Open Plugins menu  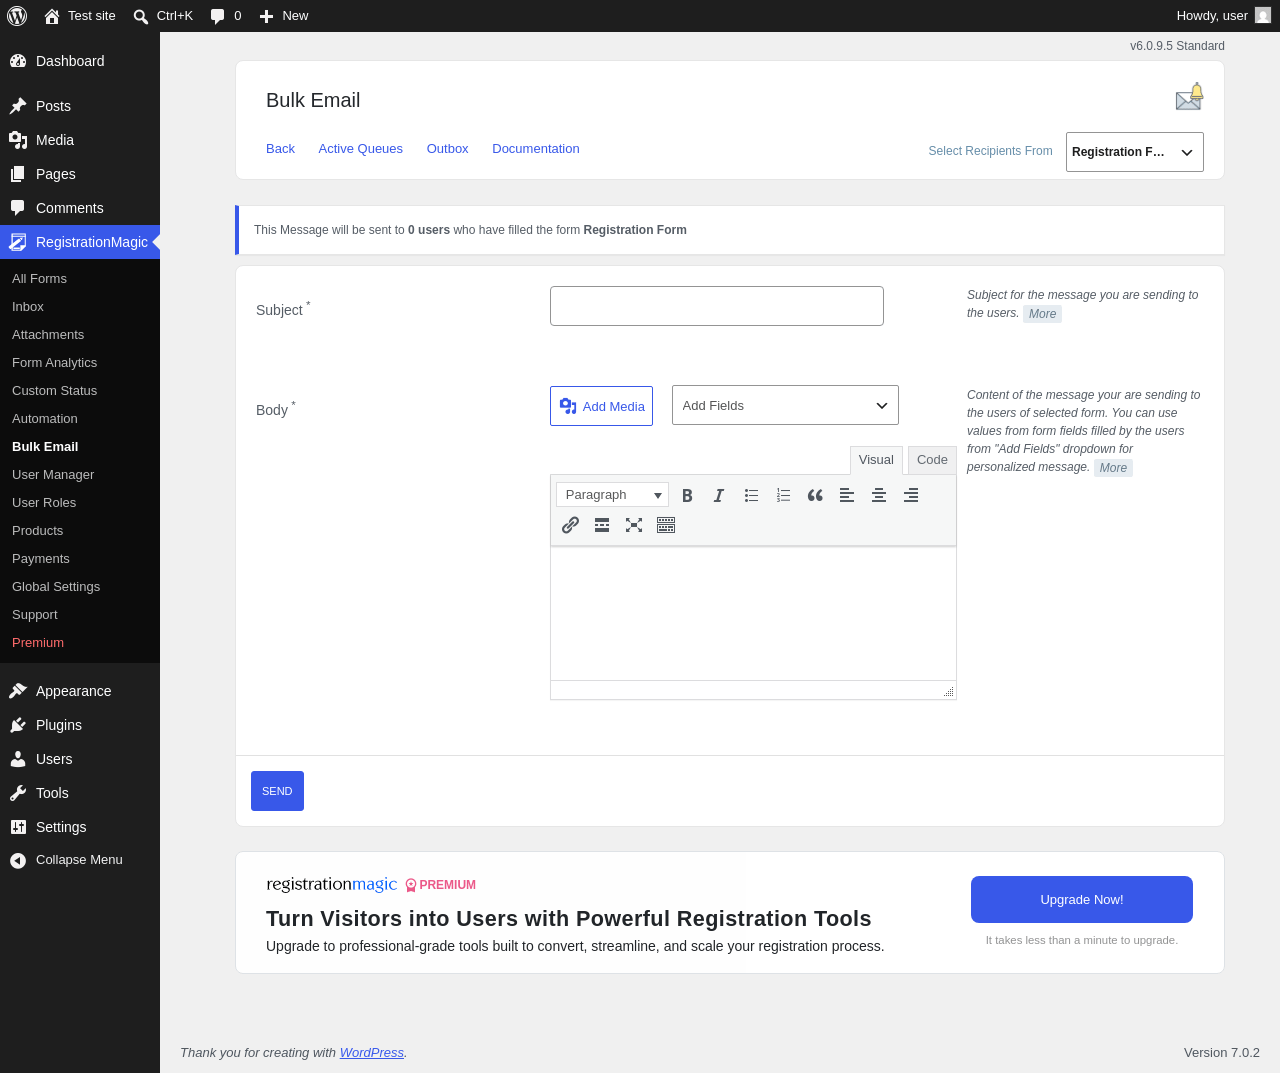click(80, 725)
